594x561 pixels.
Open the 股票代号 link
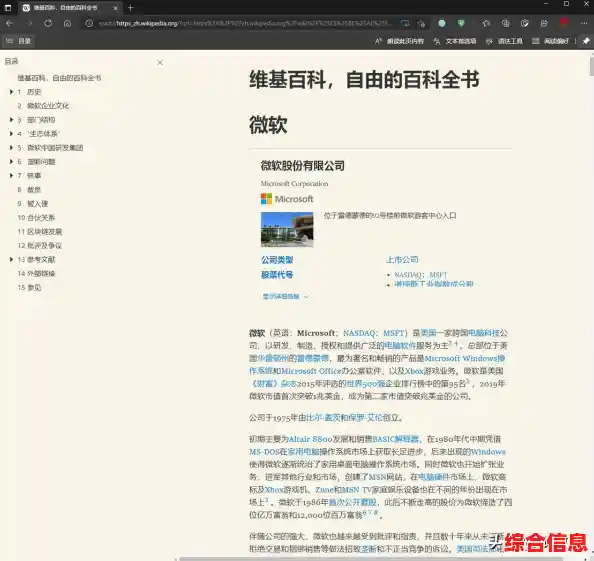tap(277, 275)
